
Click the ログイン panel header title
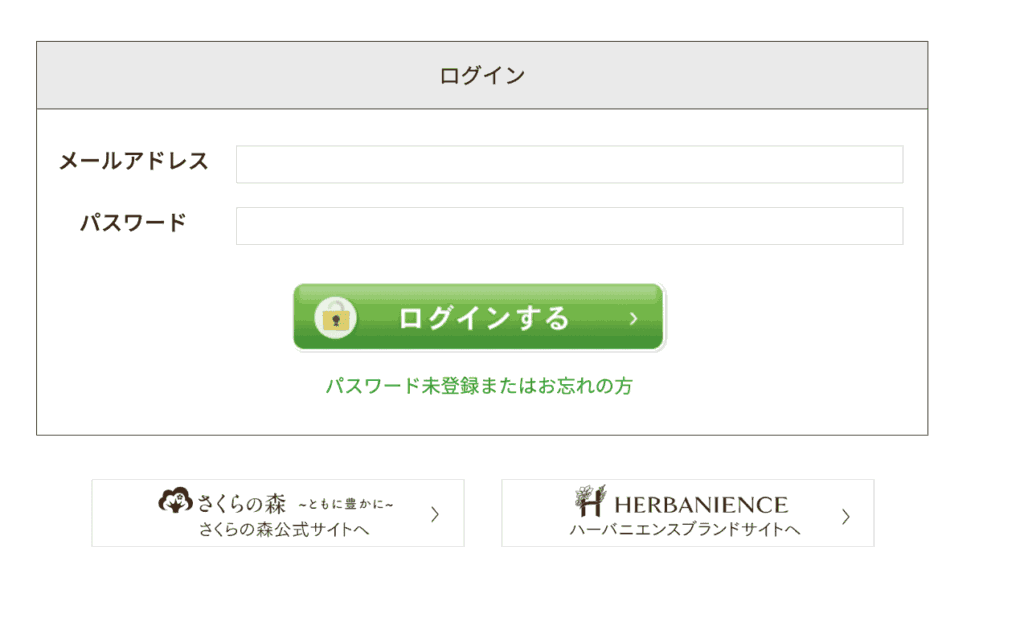(482, 75)
